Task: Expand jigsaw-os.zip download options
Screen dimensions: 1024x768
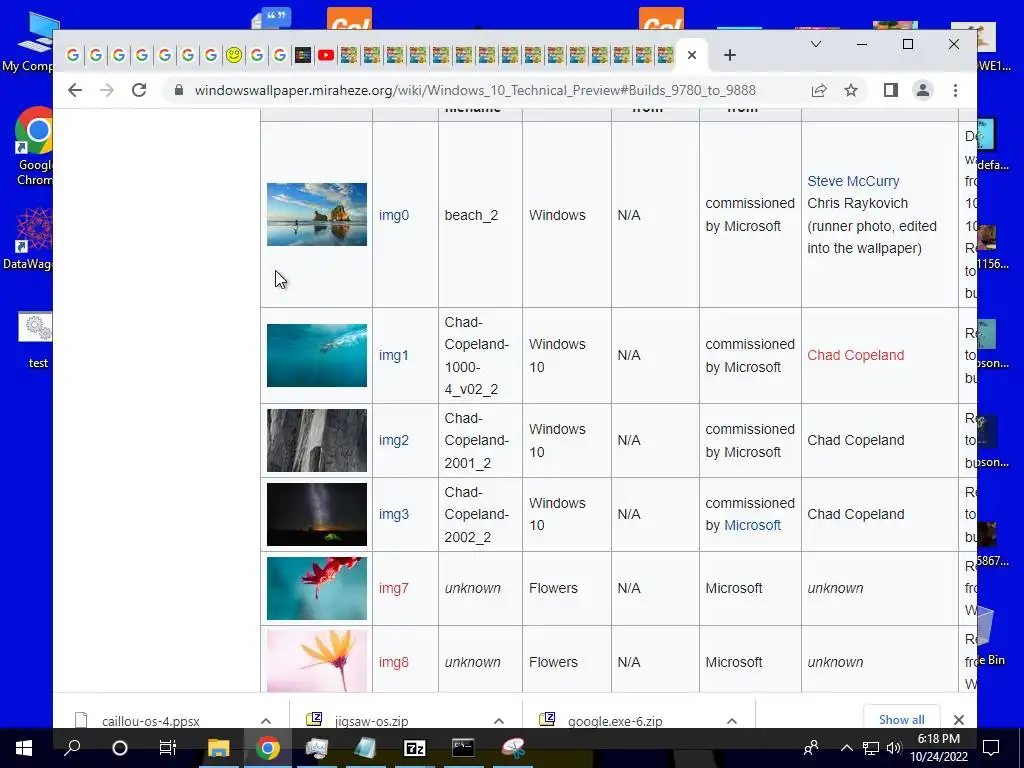Action: coord(499,721)
